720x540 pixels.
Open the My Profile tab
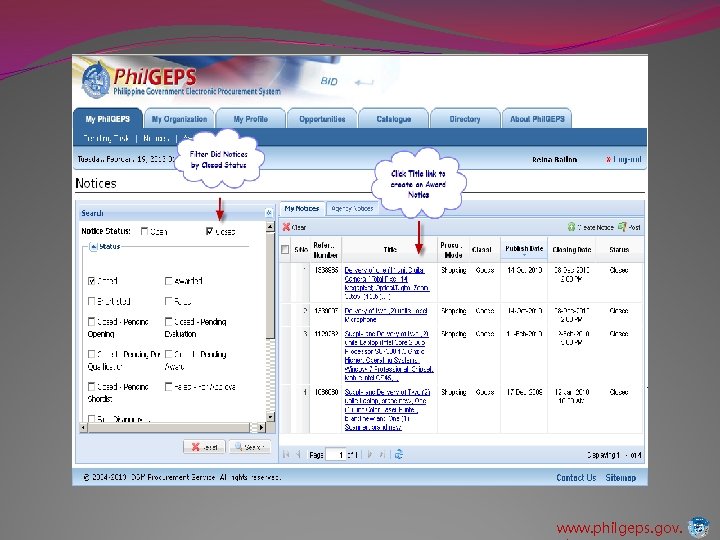point(250,119)
